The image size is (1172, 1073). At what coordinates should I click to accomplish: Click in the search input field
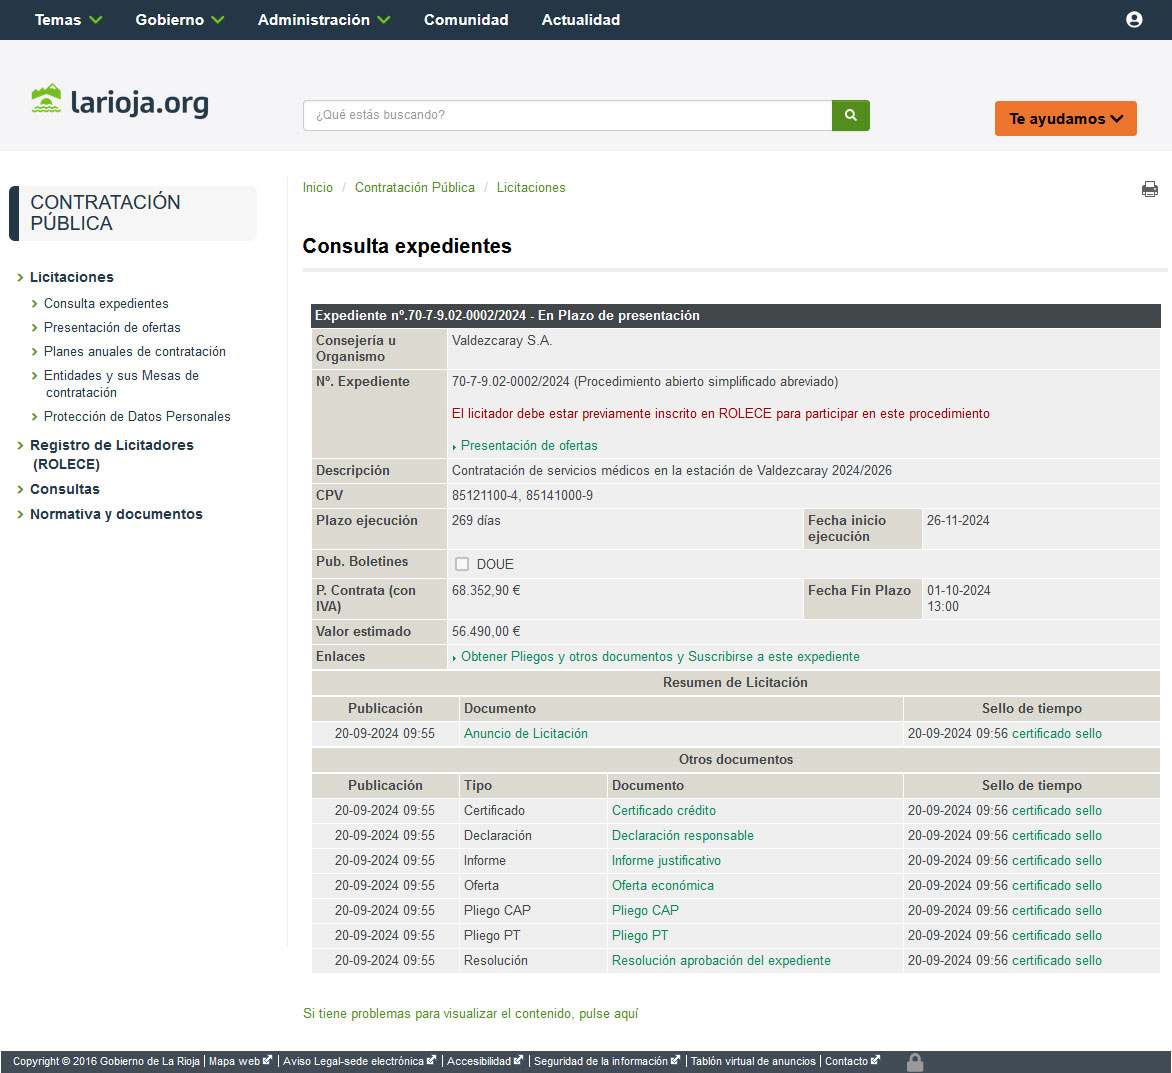[x=567, y=115]
